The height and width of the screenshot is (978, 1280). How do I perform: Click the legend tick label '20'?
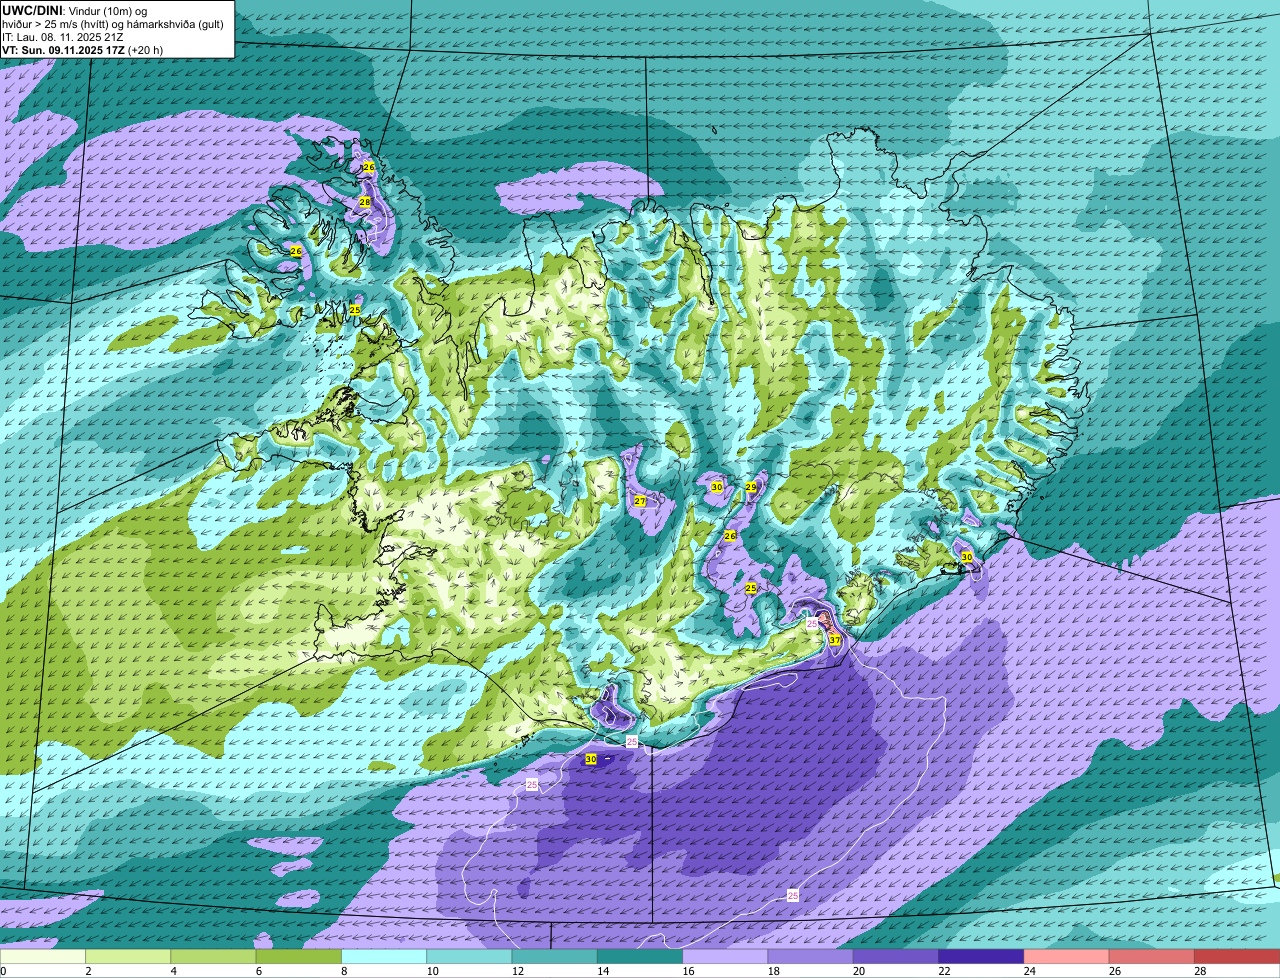pyautogui.click(x=857, y=971)
